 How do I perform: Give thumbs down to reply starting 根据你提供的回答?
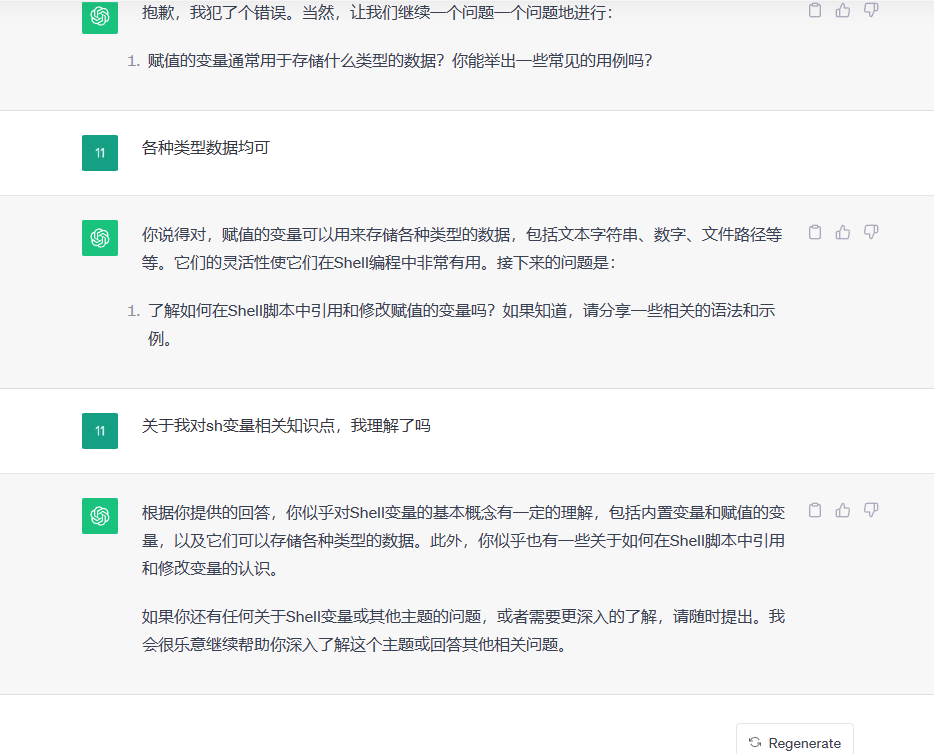click(x=871, y=510)
